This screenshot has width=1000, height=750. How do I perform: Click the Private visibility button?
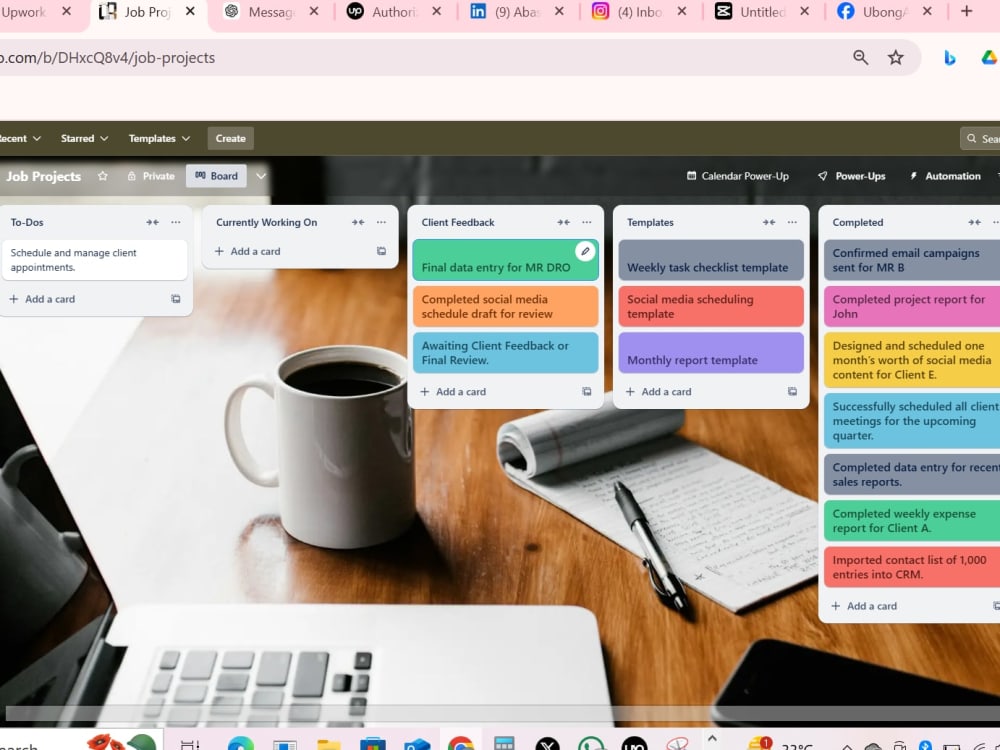(x=151, y=176)
